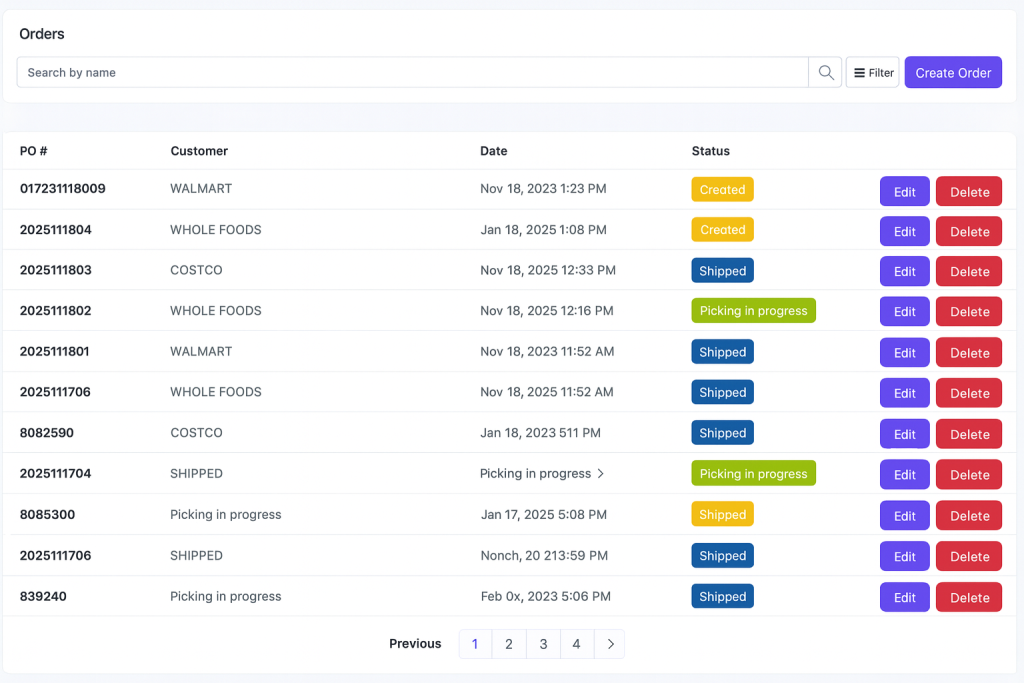This screenshot has width=1024, height=683.
Task: Click the yellow Shipped badge on order 8085300
Action: point(722,514)
